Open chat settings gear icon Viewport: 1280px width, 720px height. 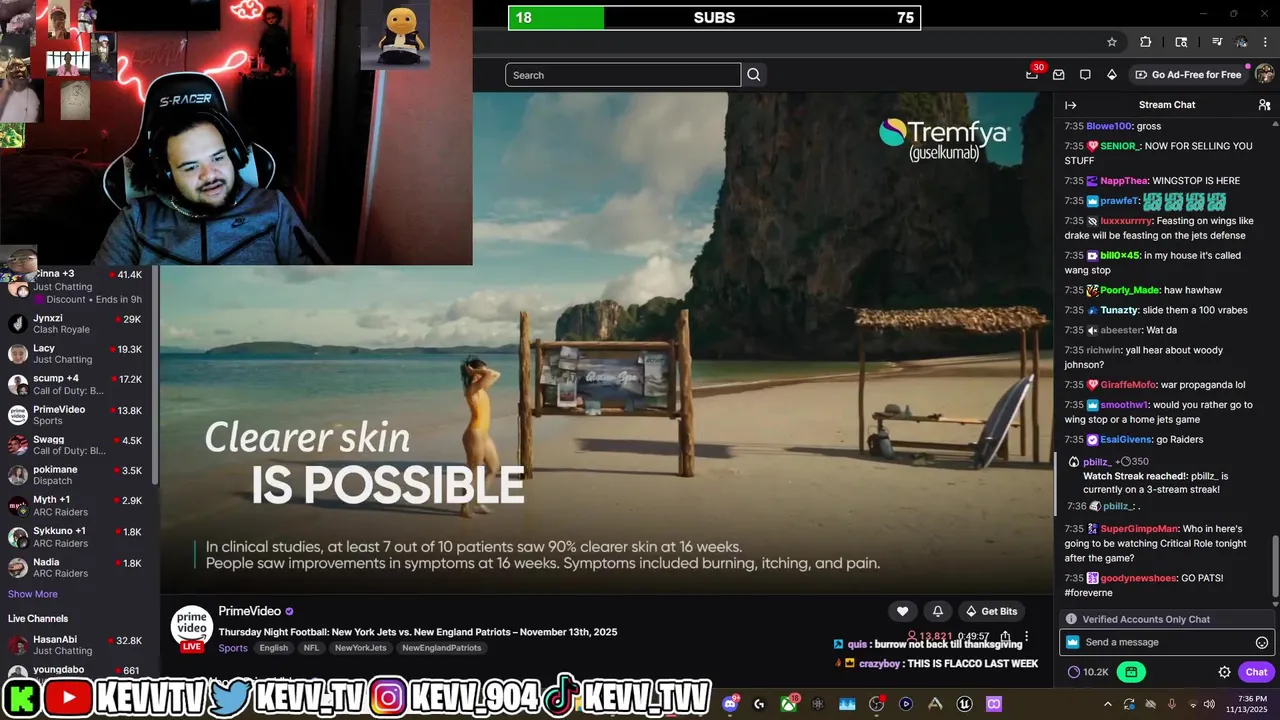coord(1224,672)
